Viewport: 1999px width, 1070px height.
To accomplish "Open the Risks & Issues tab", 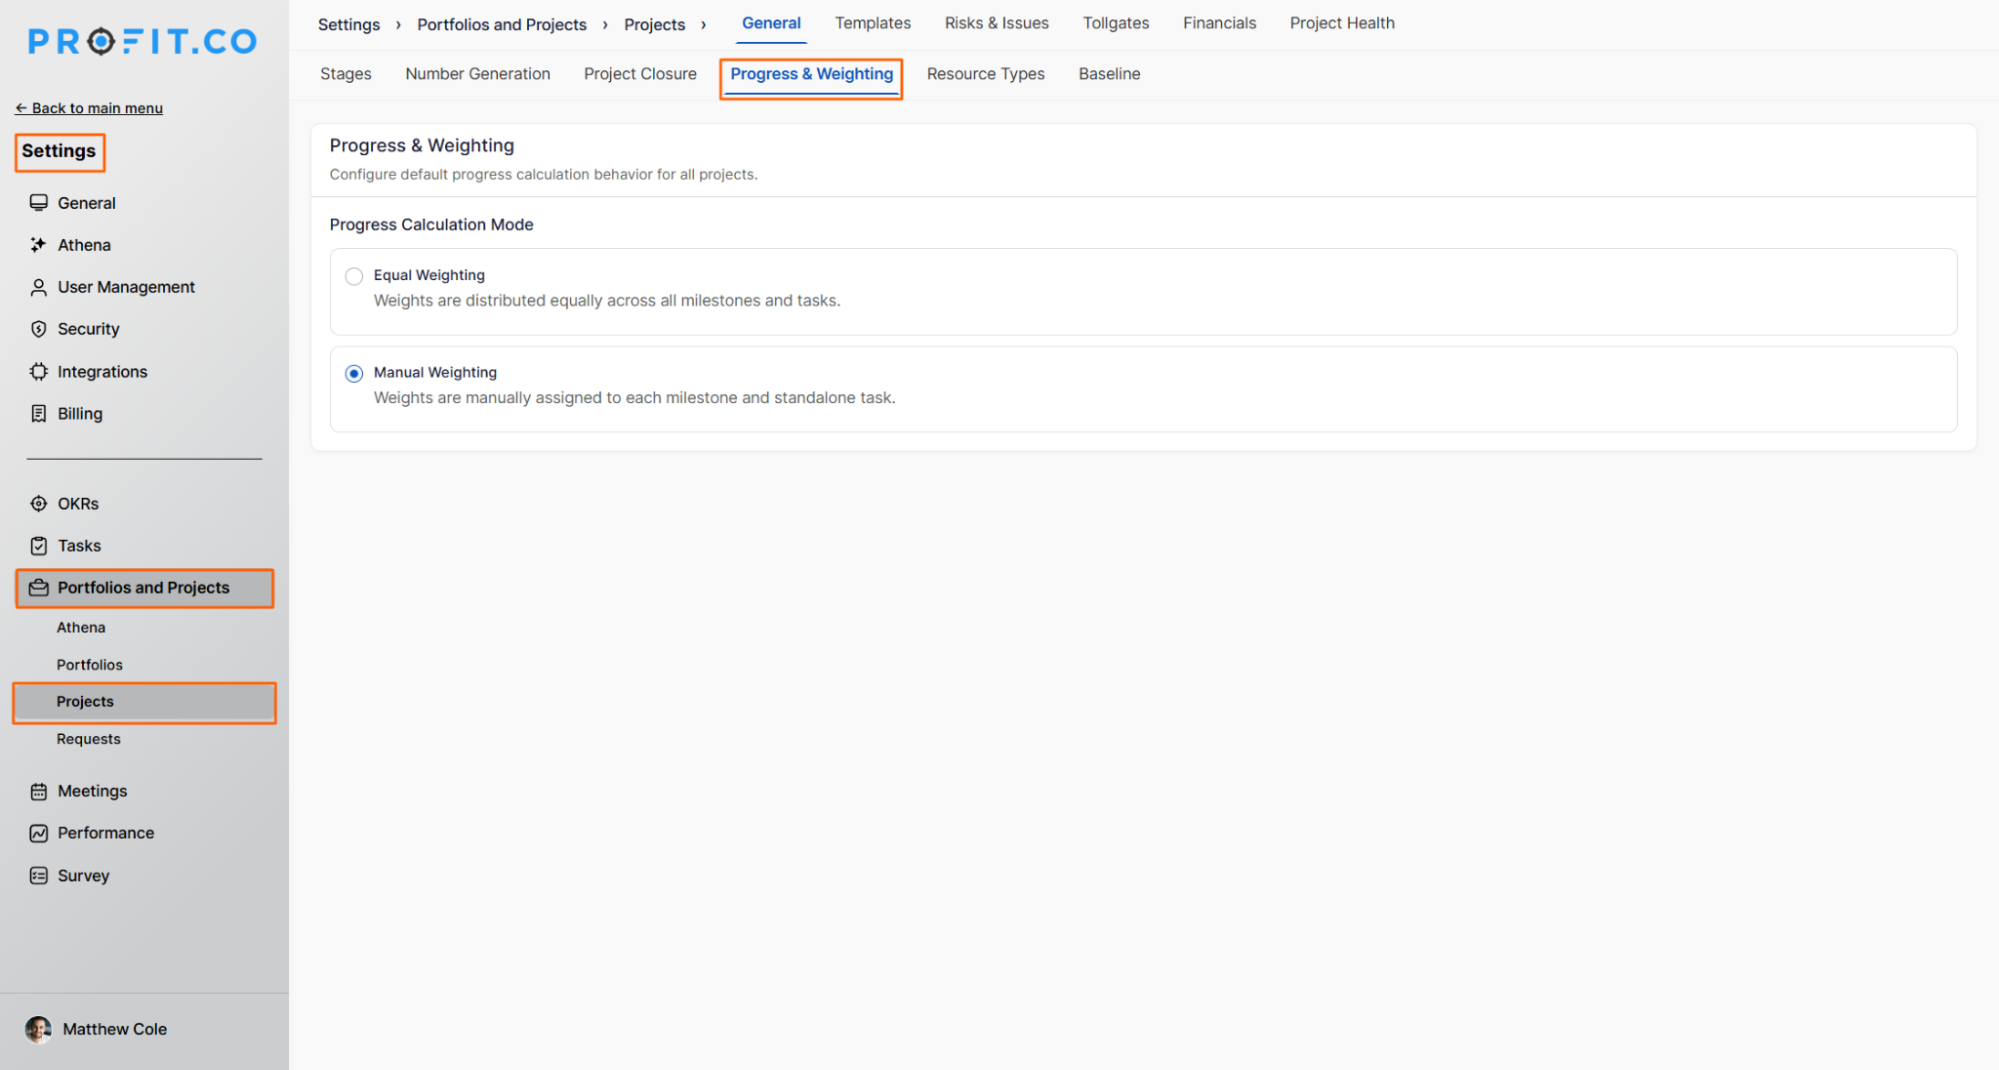I will tap(997, 23).
